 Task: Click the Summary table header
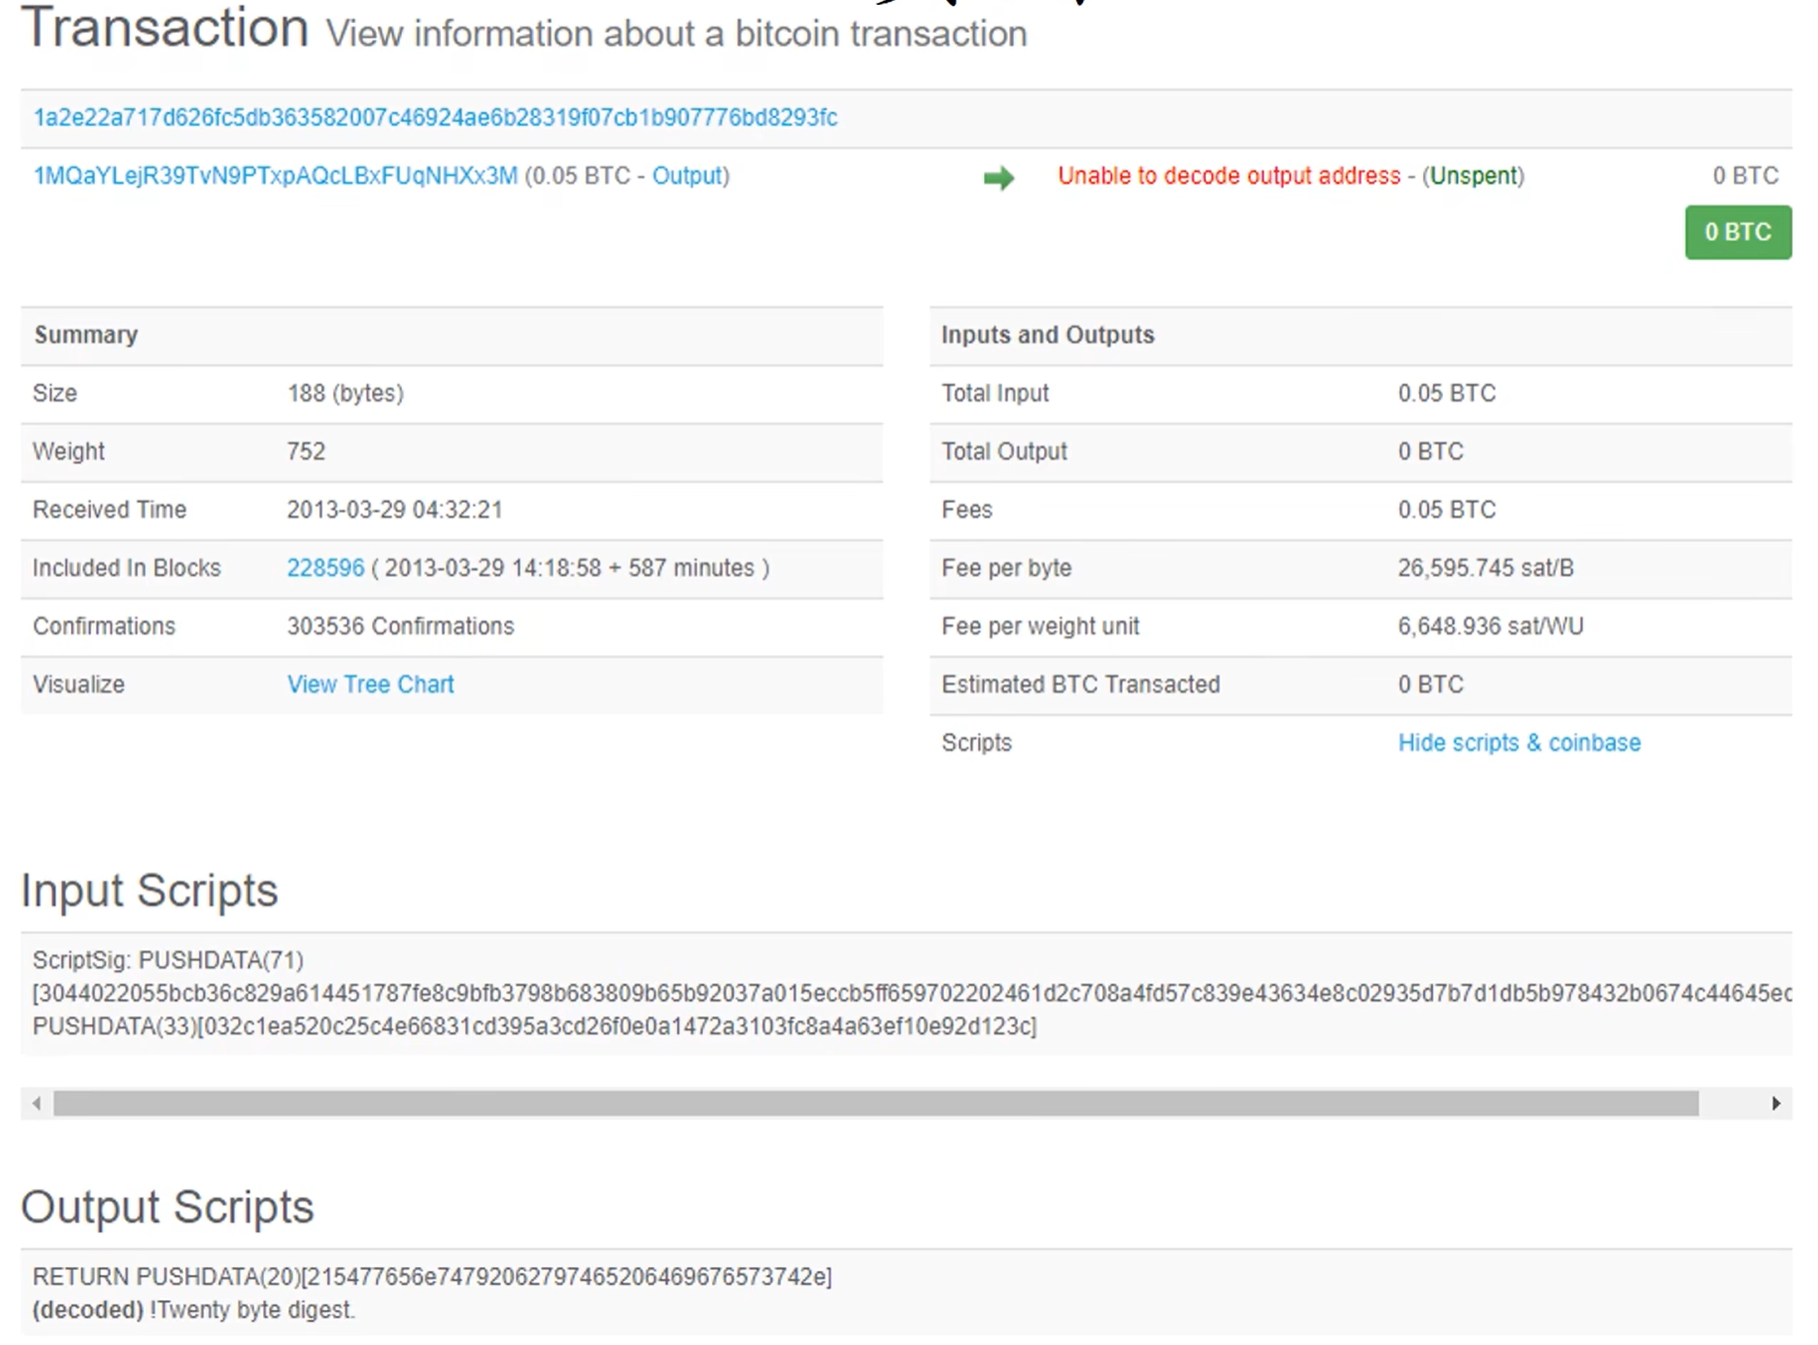tap(452, 335)
